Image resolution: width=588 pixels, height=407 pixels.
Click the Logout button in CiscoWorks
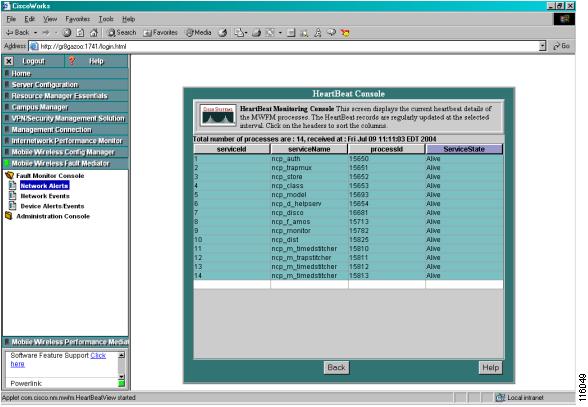(33, 61)
